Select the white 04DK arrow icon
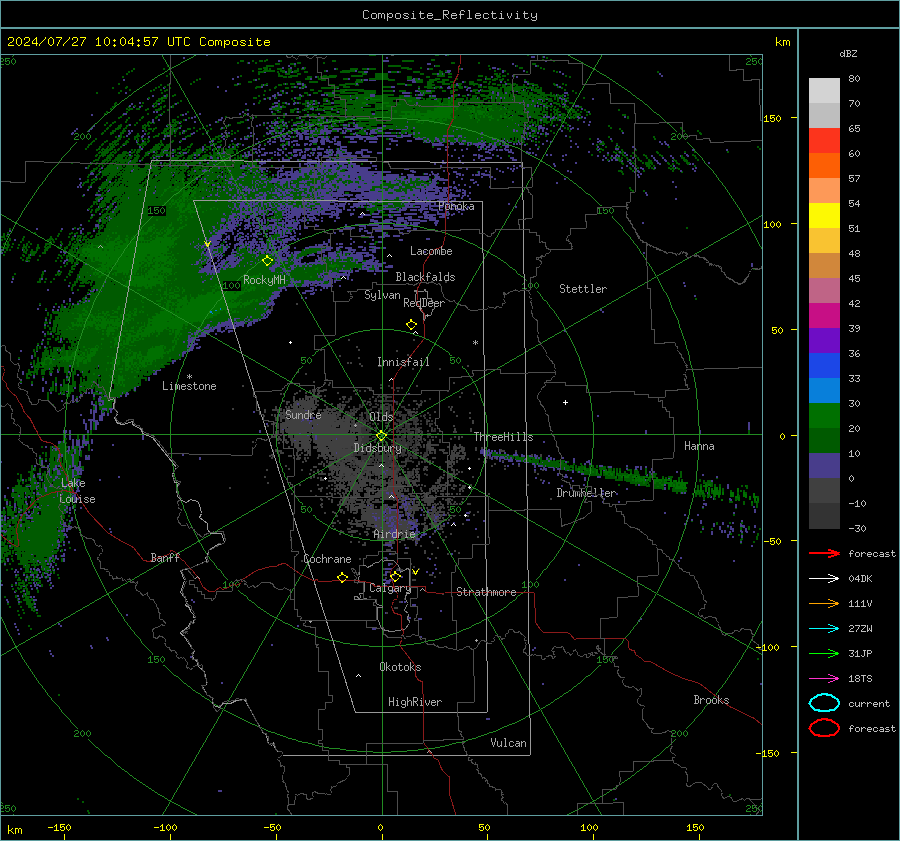The image size is (900, 841). (824, 579)
